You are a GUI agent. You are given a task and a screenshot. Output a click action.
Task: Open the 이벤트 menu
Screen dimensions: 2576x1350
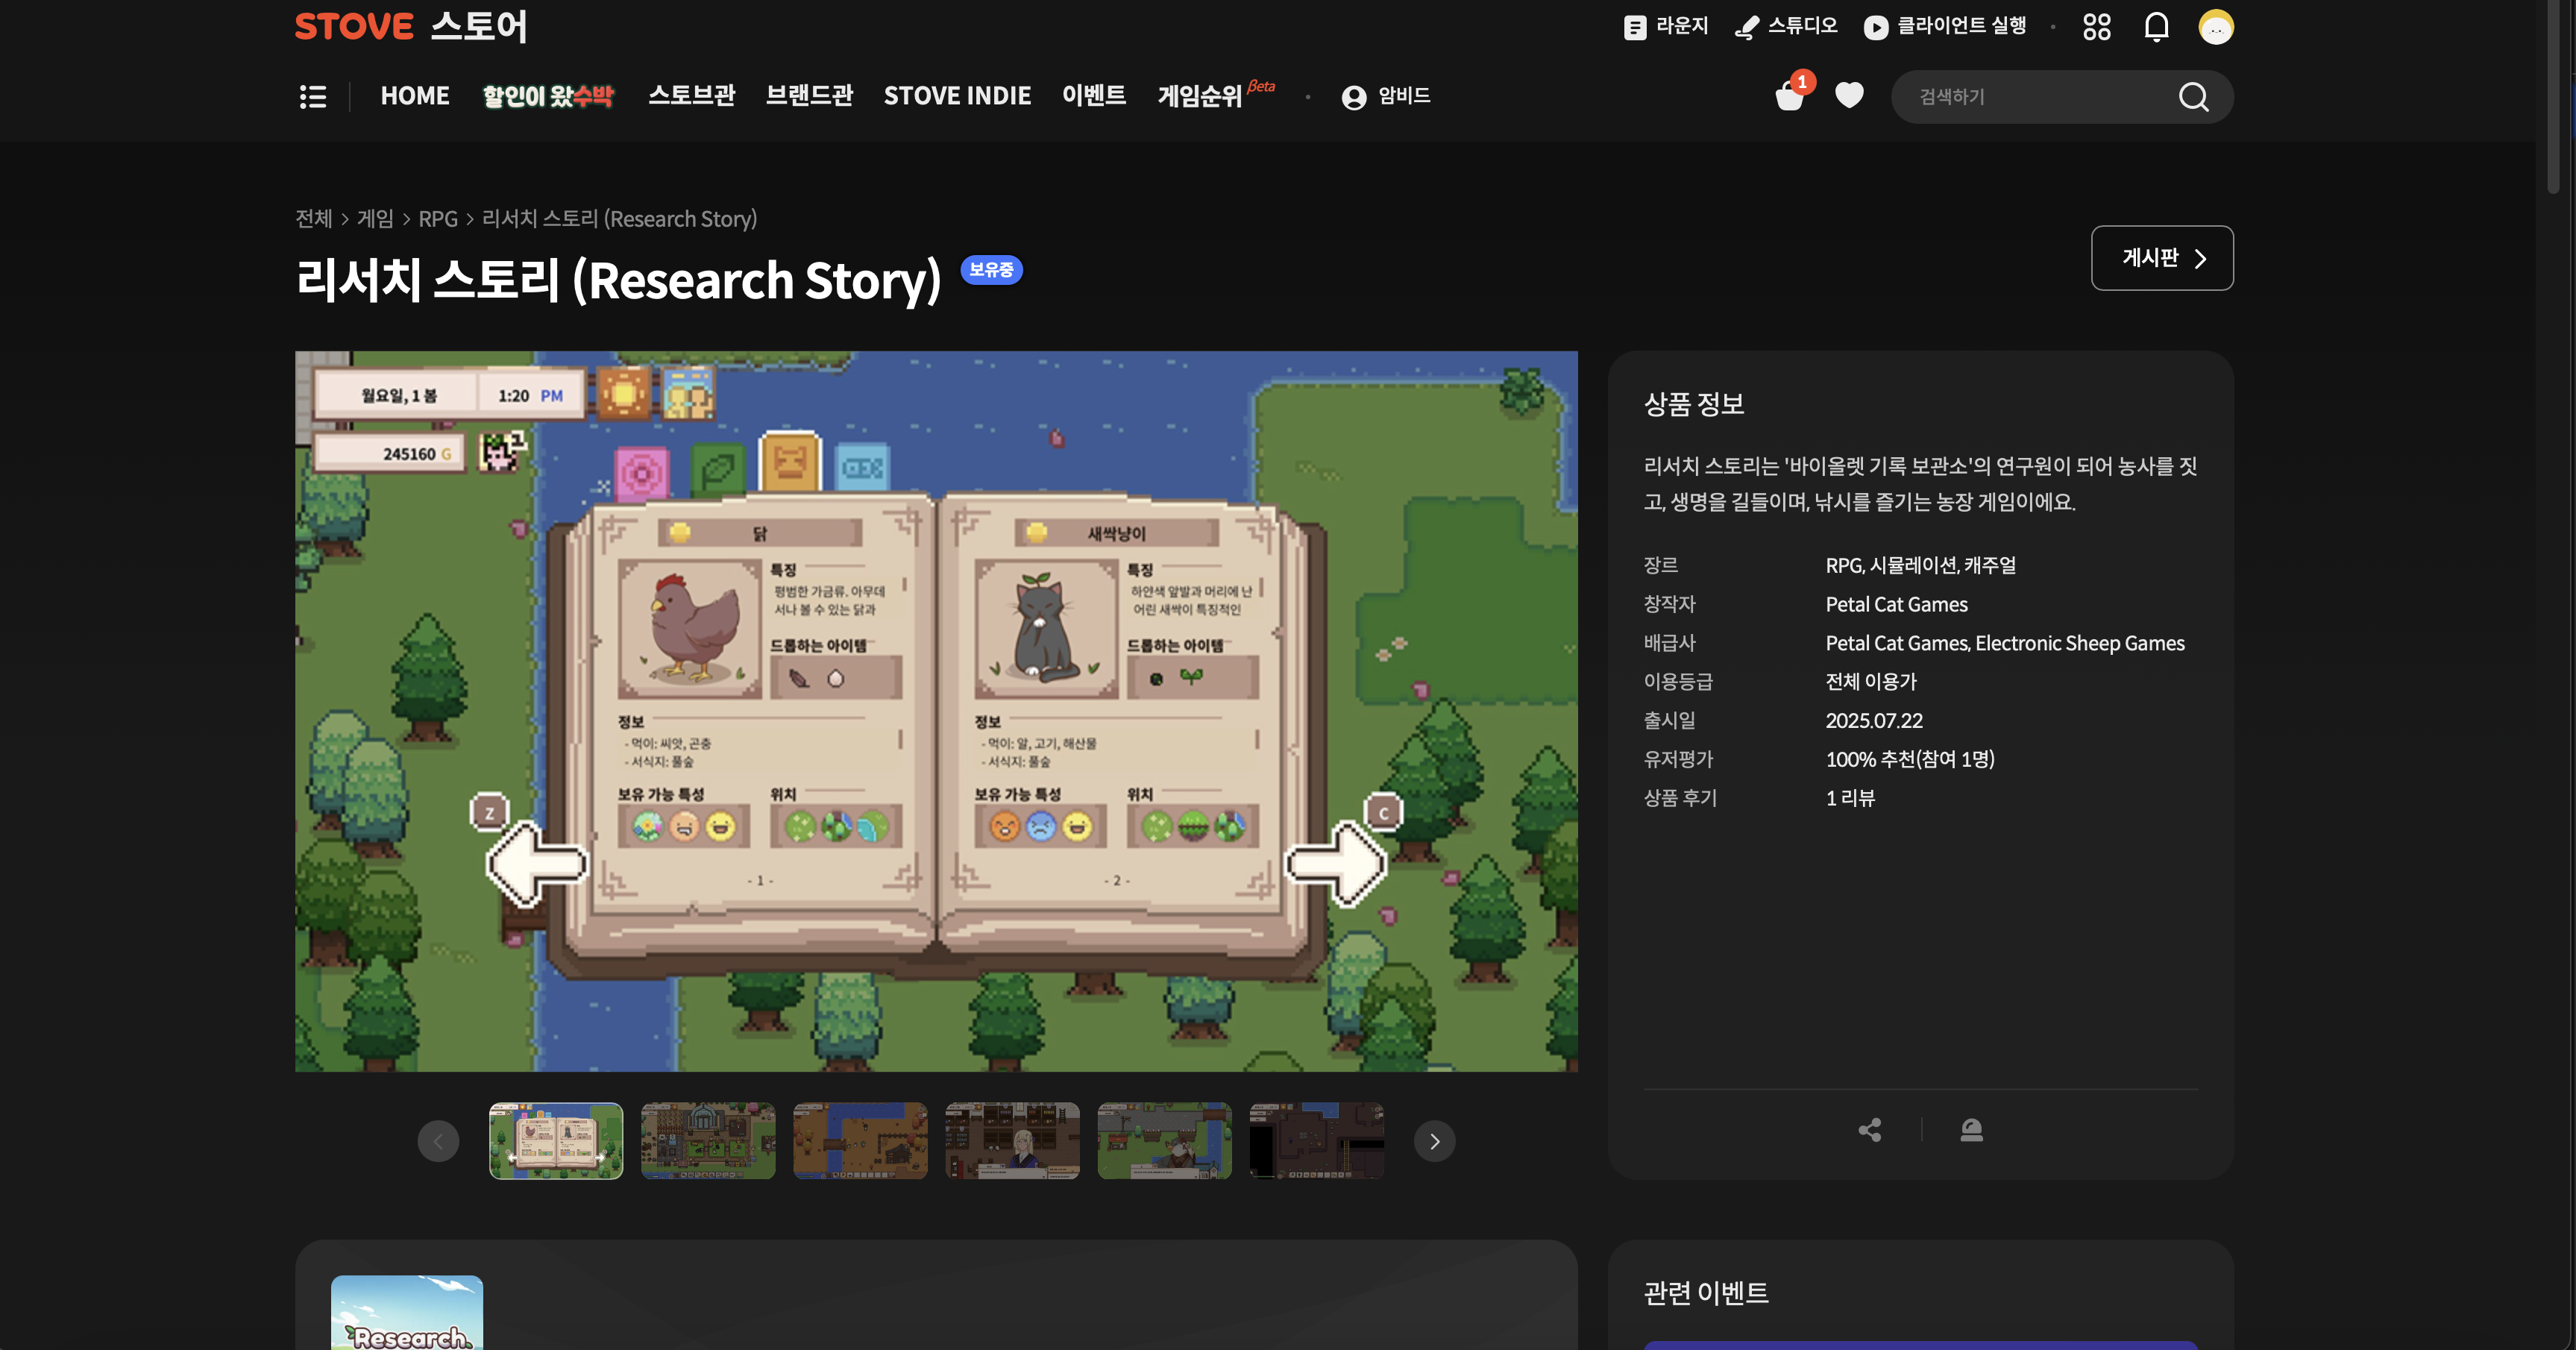pyautogui.click(x=1094, y=95)
